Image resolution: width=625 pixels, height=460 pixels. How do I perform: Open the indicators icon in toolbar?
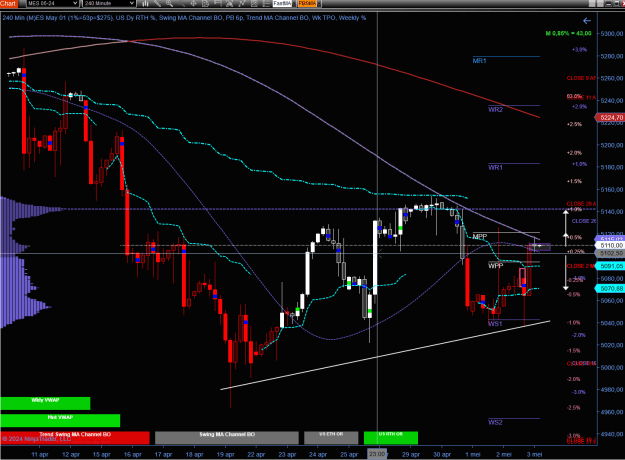click(242, 4)
